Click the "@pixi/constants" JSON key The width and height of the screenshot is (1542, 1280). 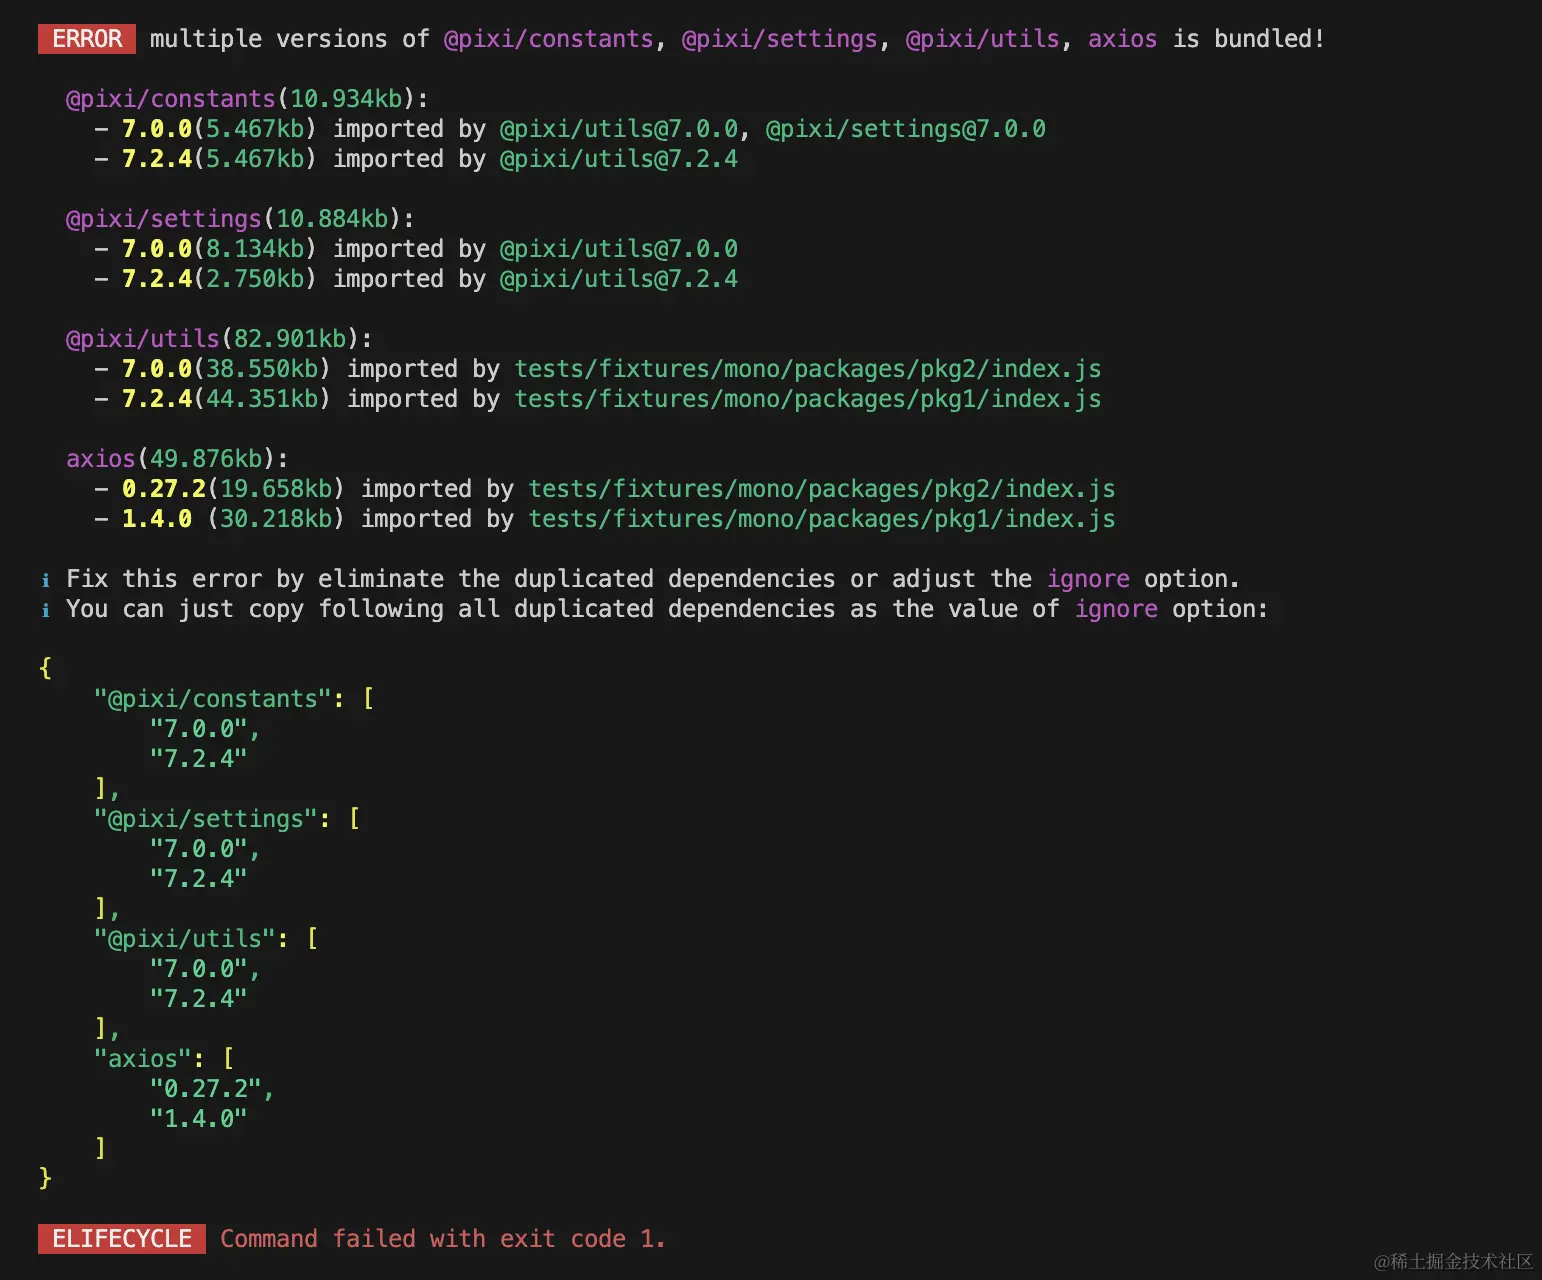pyautogui.click(x=212, y=699)
